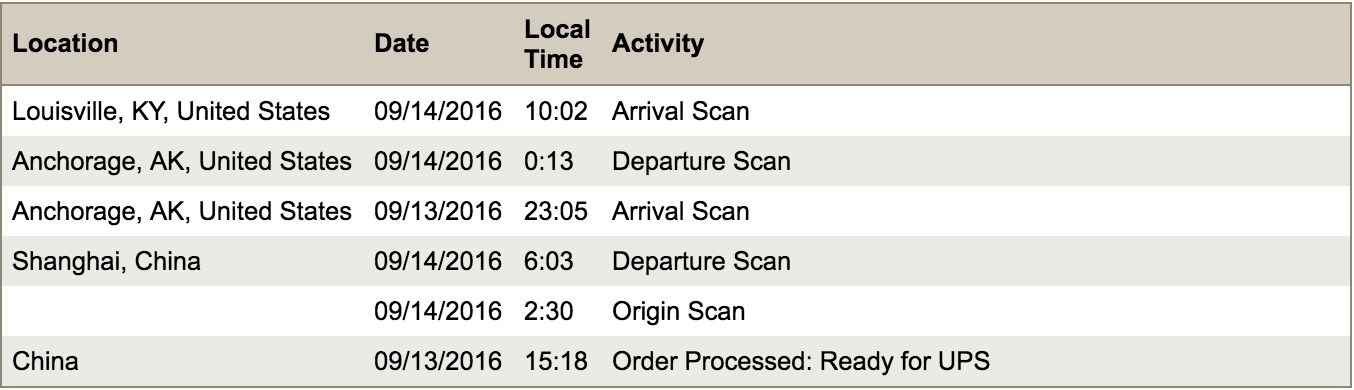Select the Louisville, KY, United States cell
This screenshot has height=390, width=1354.
pyautogui.click(x=171, y=110)
